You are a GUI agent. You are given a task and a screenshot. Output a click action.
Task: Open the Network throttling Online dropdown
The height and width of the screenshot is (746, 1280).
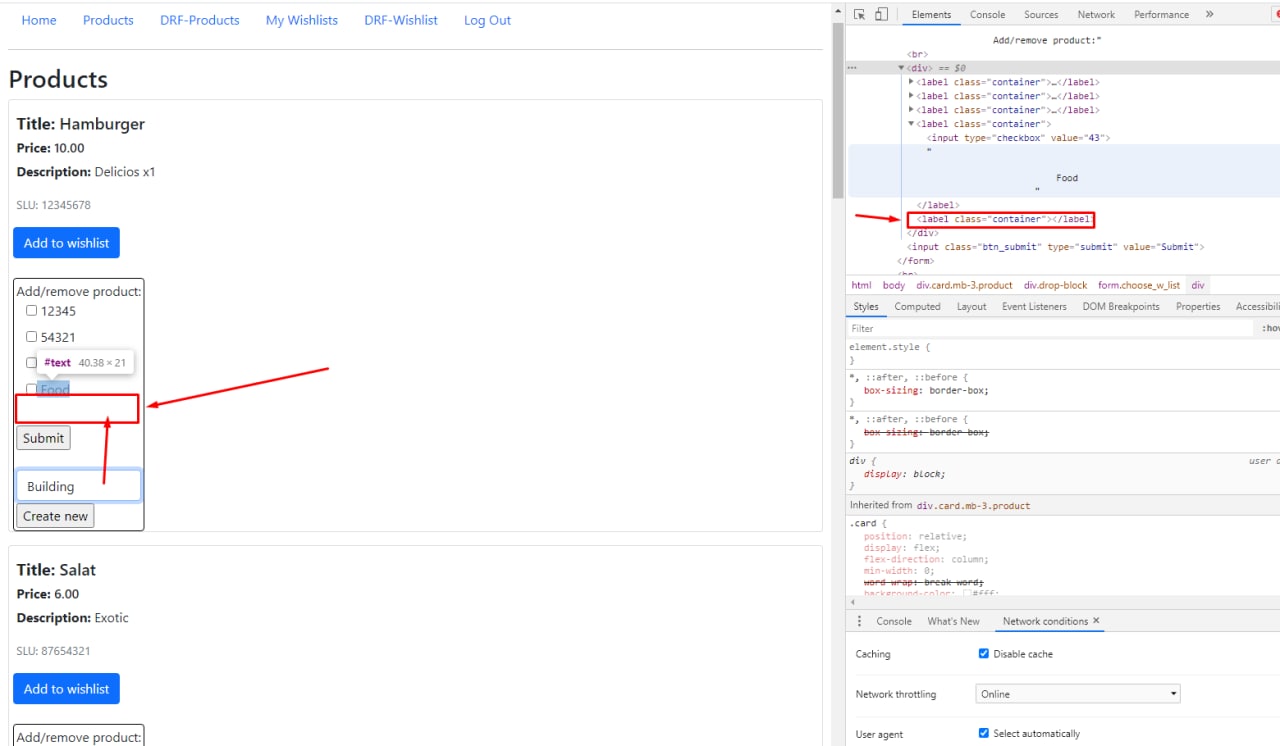[1078, 694]
